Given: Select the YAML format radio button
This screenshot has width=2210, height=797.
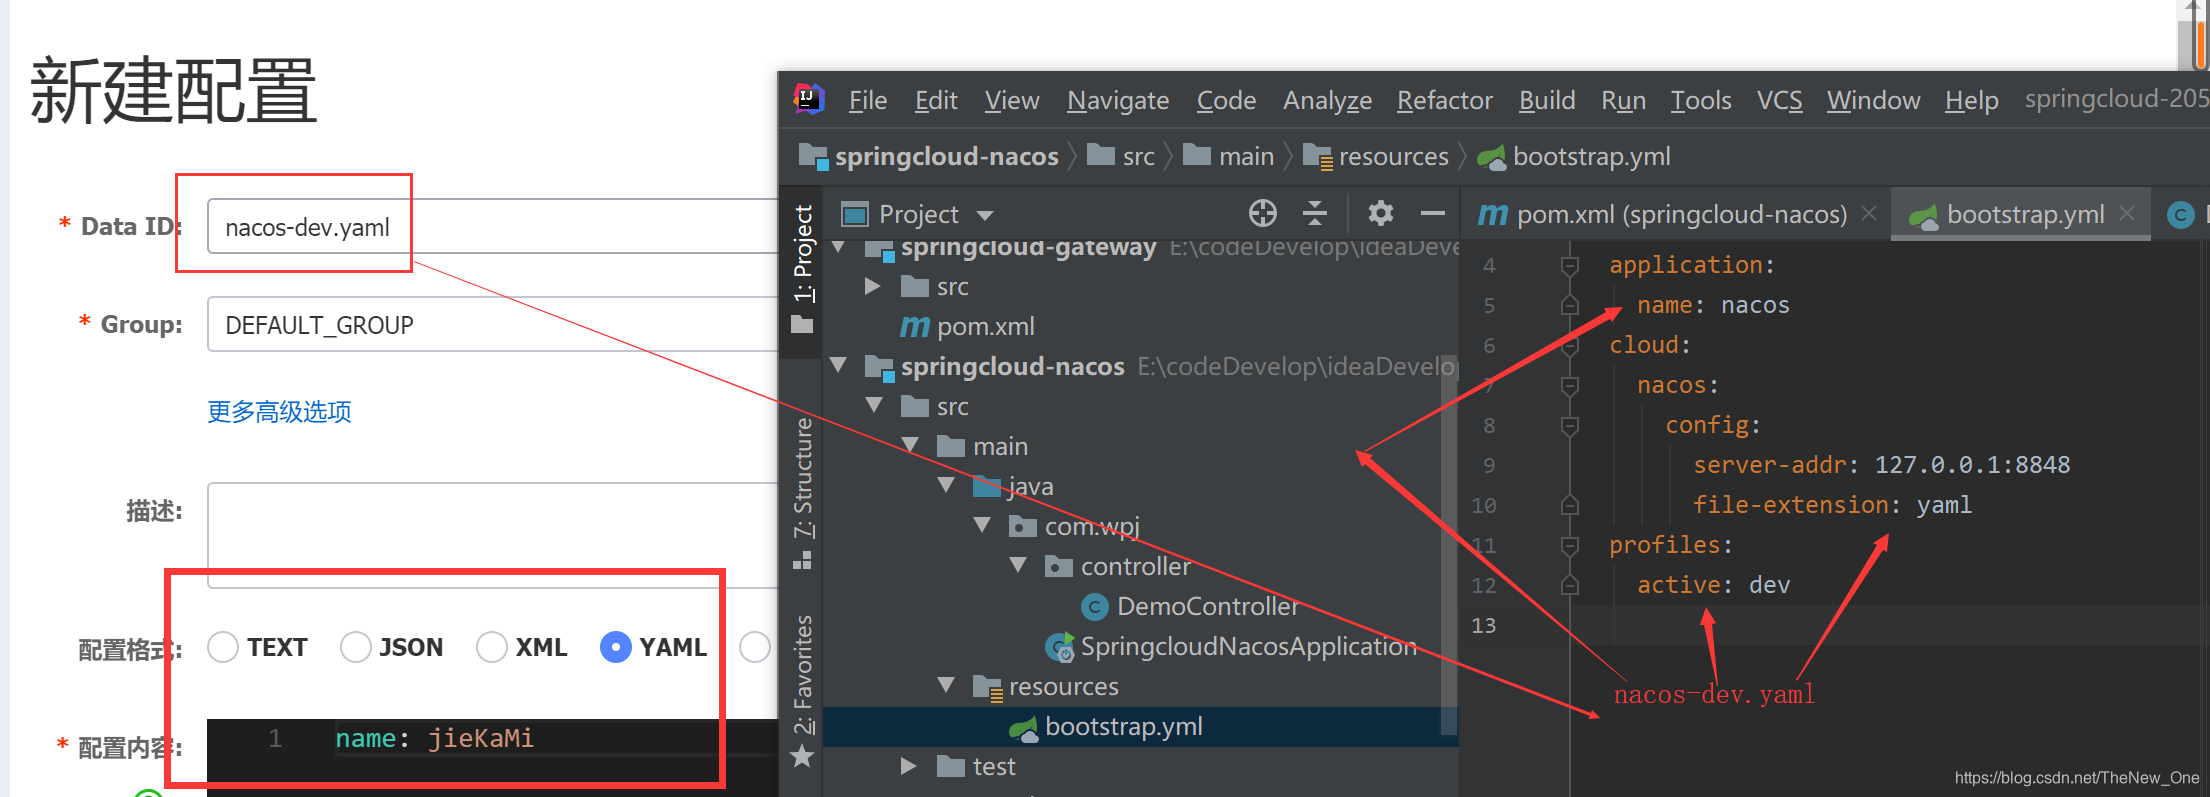Looking at the screenshot, I should (x=616, y=647).
